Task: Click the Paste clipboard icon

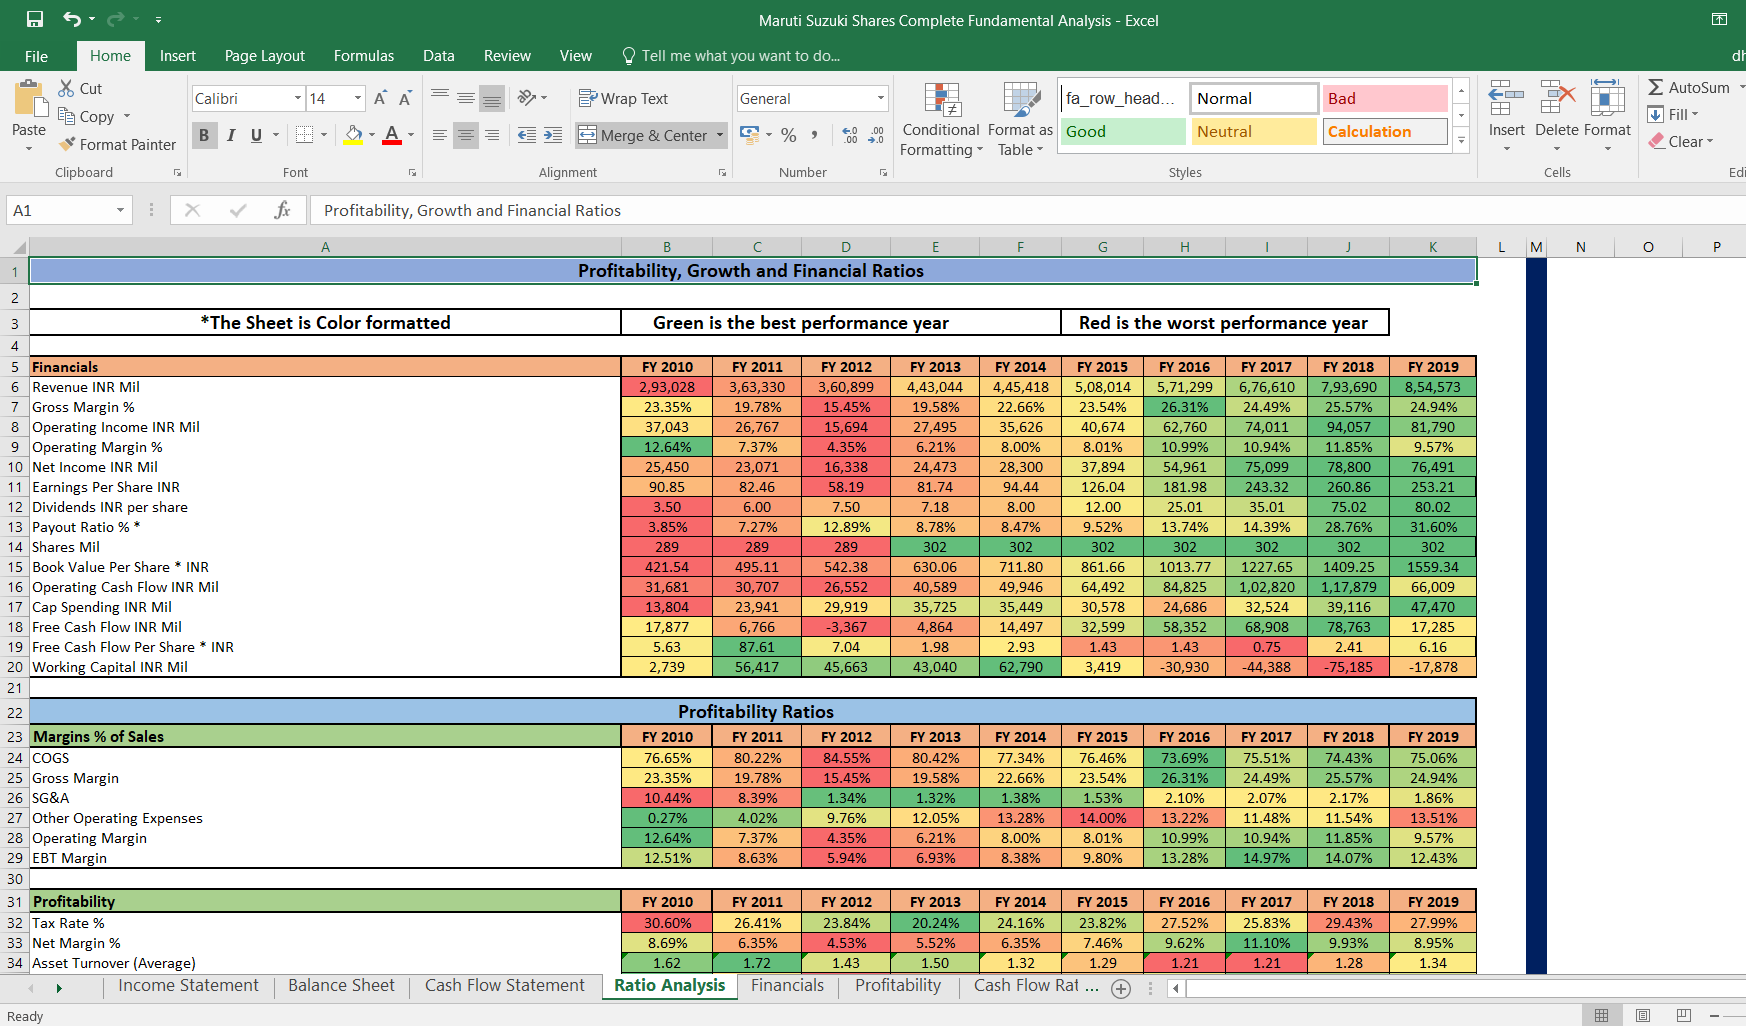Action: click(x=29, y=99)
